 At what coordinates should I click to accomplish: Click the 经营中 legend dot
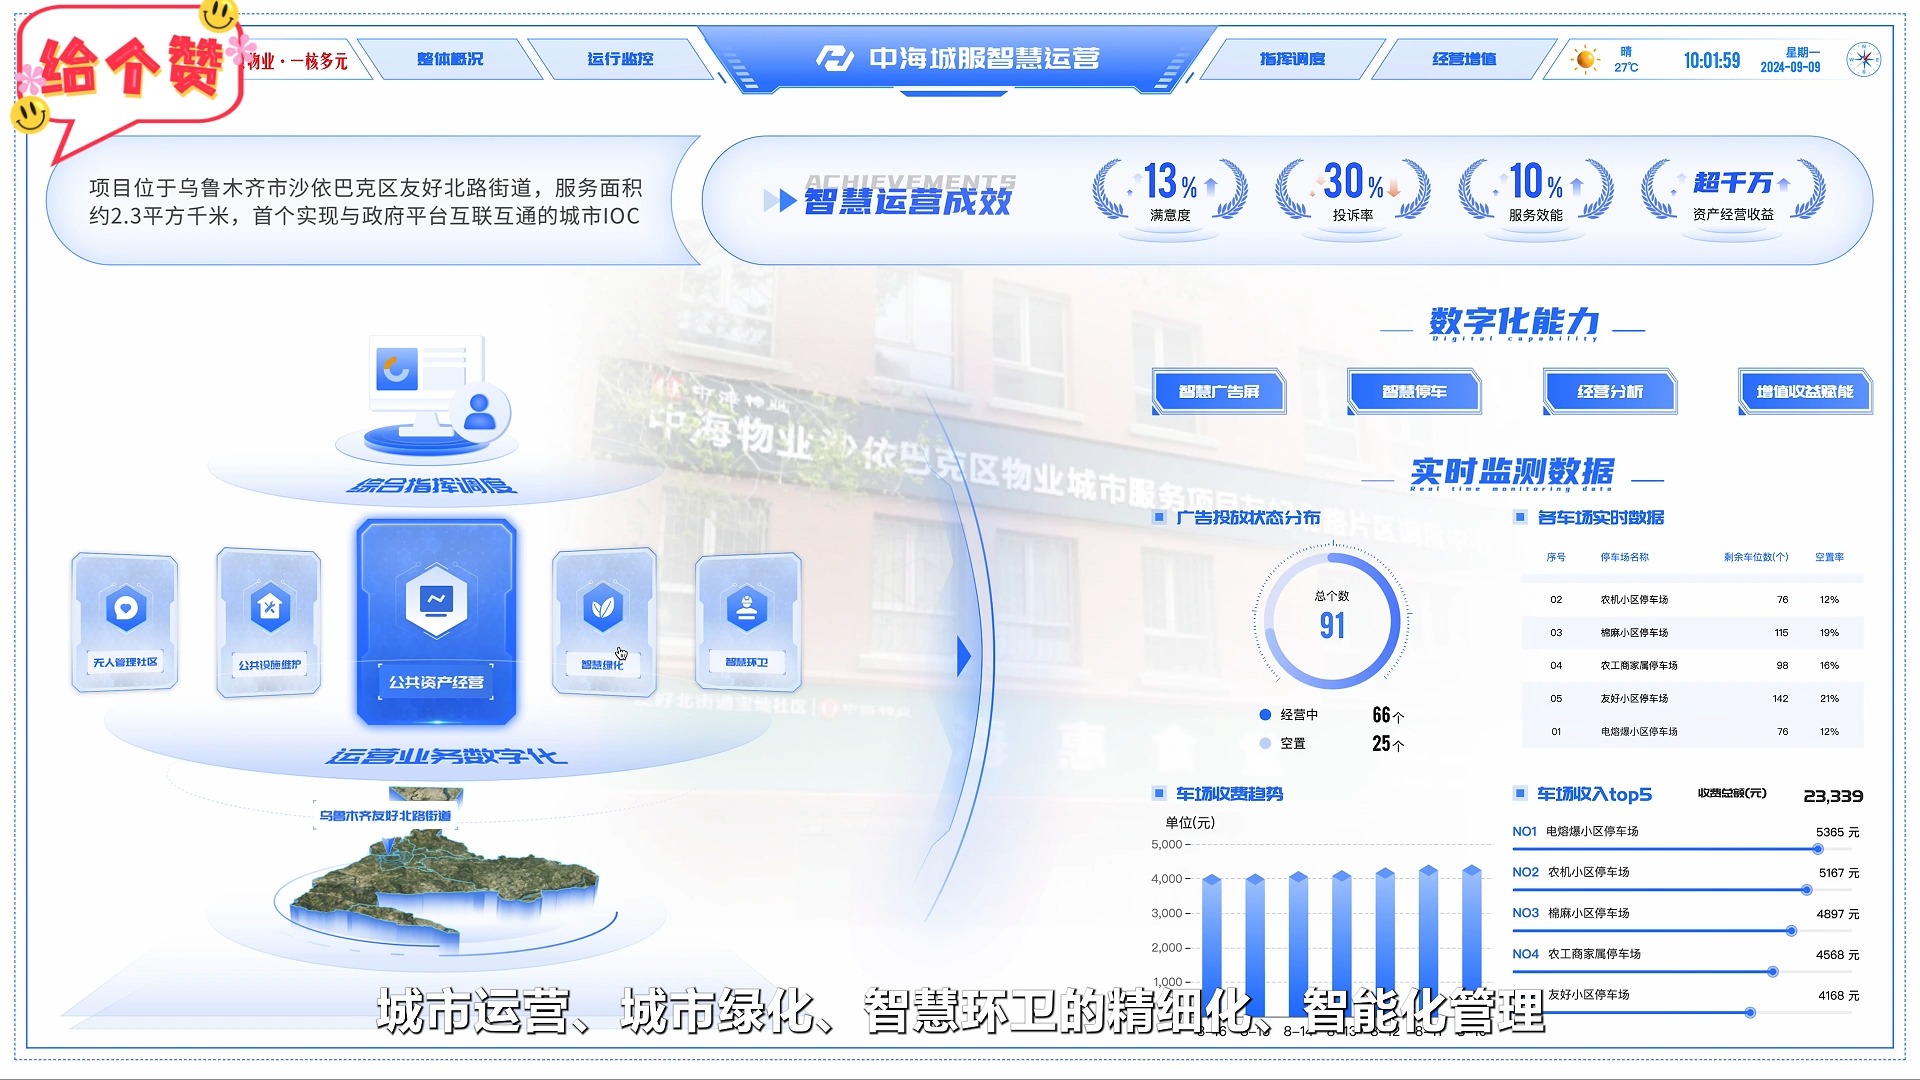(1265, 714)
